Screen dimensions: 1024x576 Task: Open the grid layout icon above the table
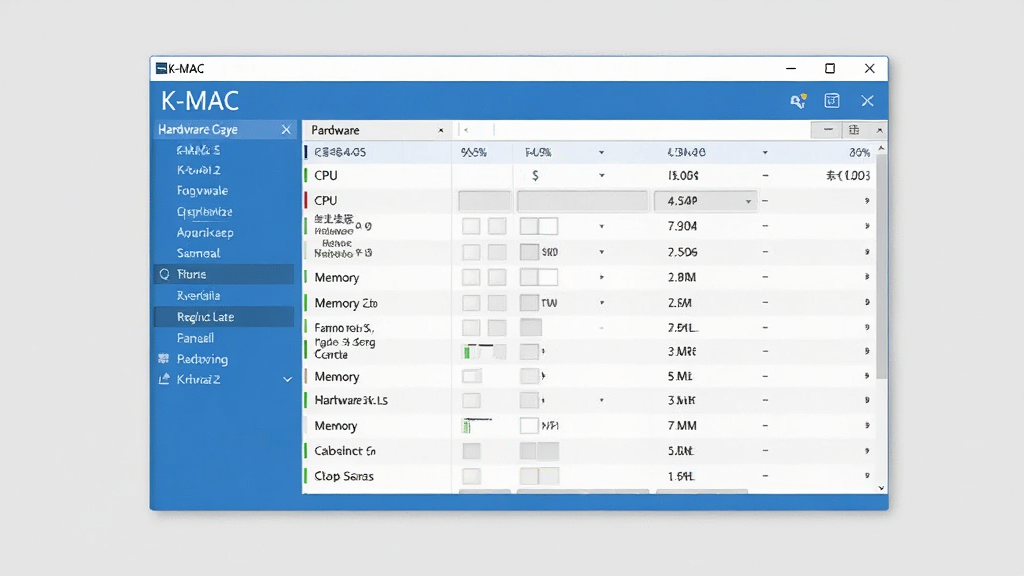pos(854,130)
